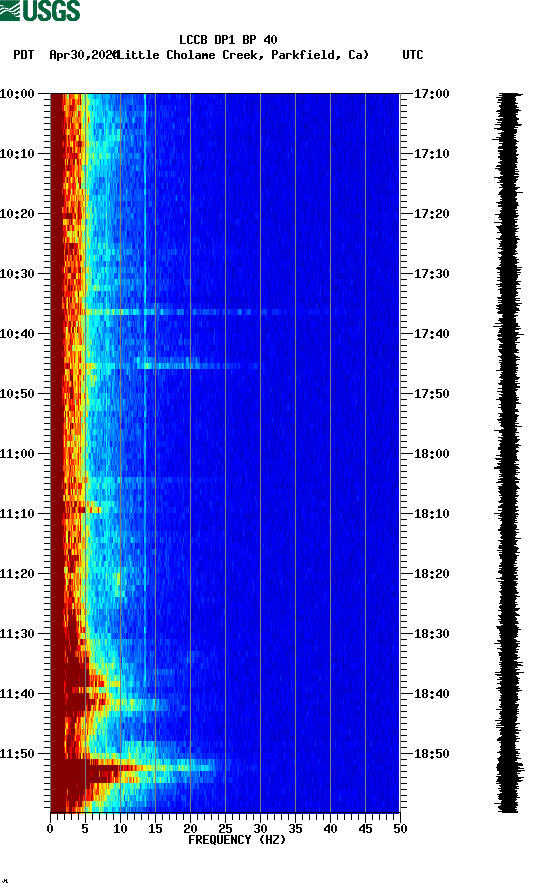Click the '10:40' PDT time label

click(17, 334)
